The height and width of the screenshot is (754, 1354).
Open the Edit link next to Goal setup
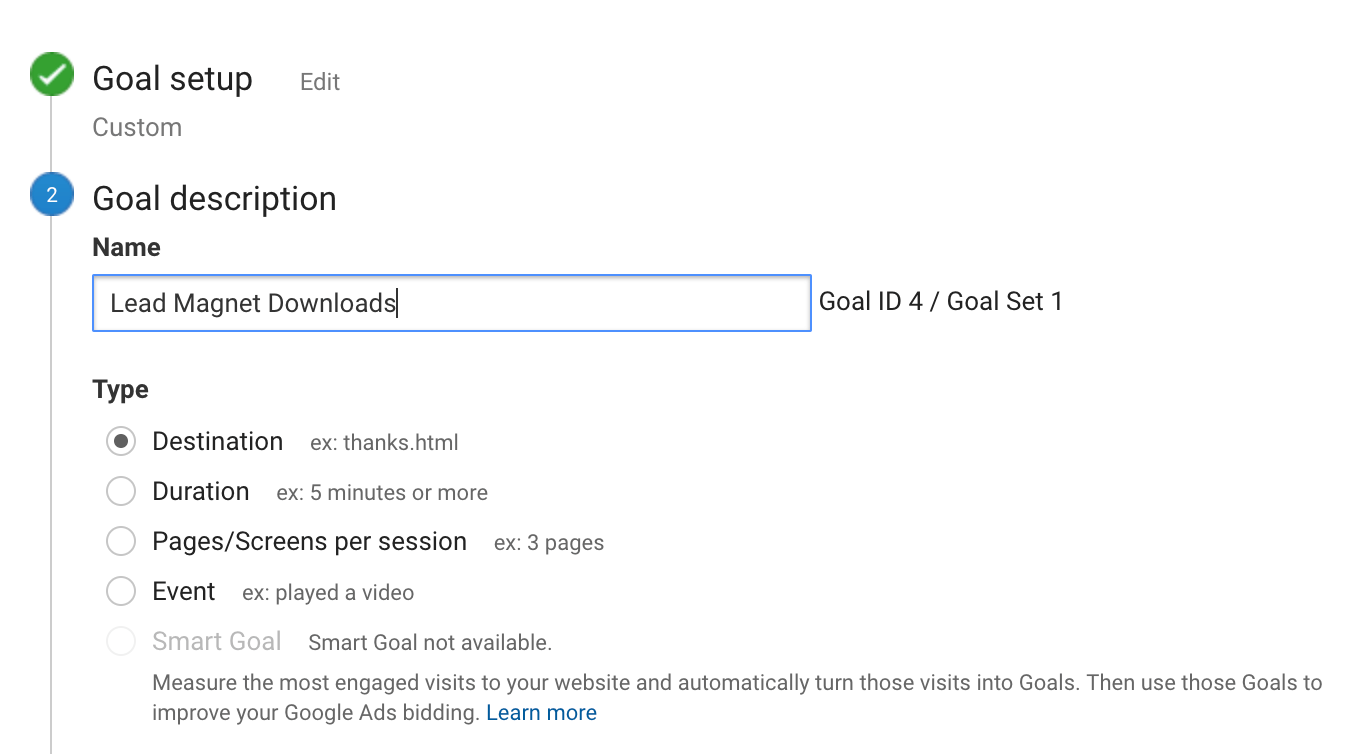click(x=320, y=82)
